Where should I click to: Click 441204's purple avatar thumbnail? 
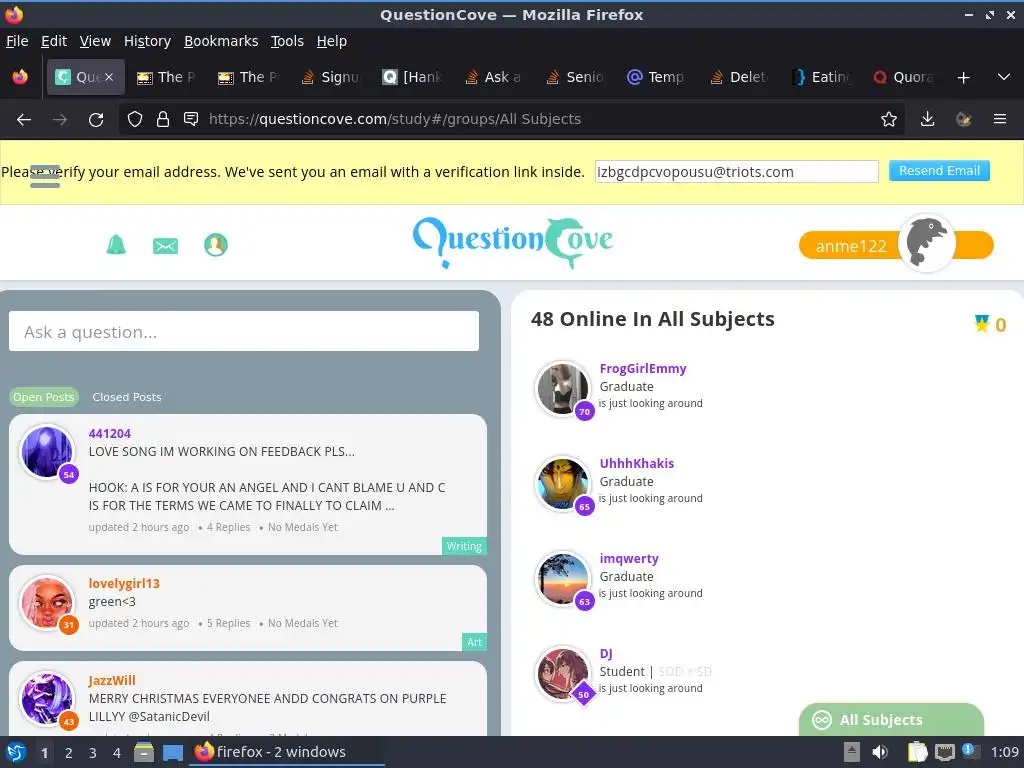click(47, 452)
